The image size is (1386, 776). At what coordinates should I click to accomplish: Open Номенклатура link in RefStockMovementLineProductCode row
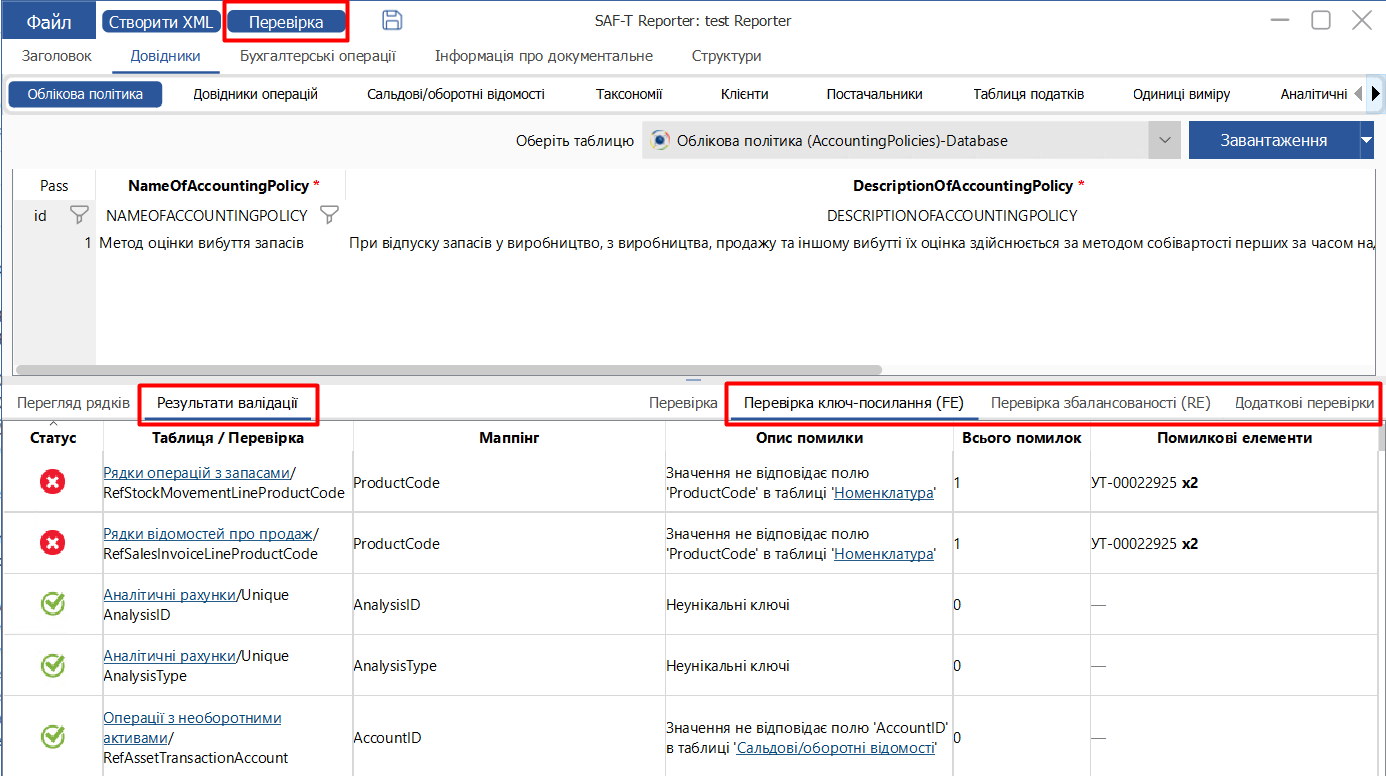(x=884, y=493)
